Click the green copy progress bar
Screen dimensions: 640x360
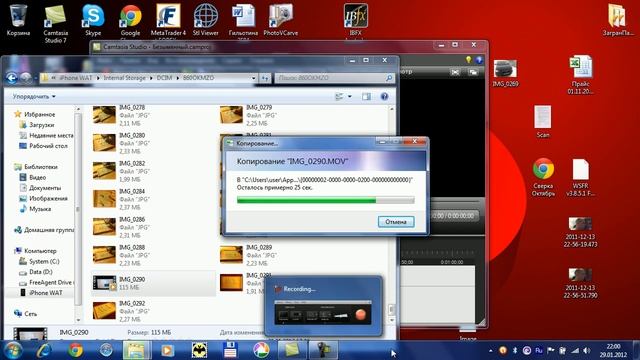coord(325,200)
